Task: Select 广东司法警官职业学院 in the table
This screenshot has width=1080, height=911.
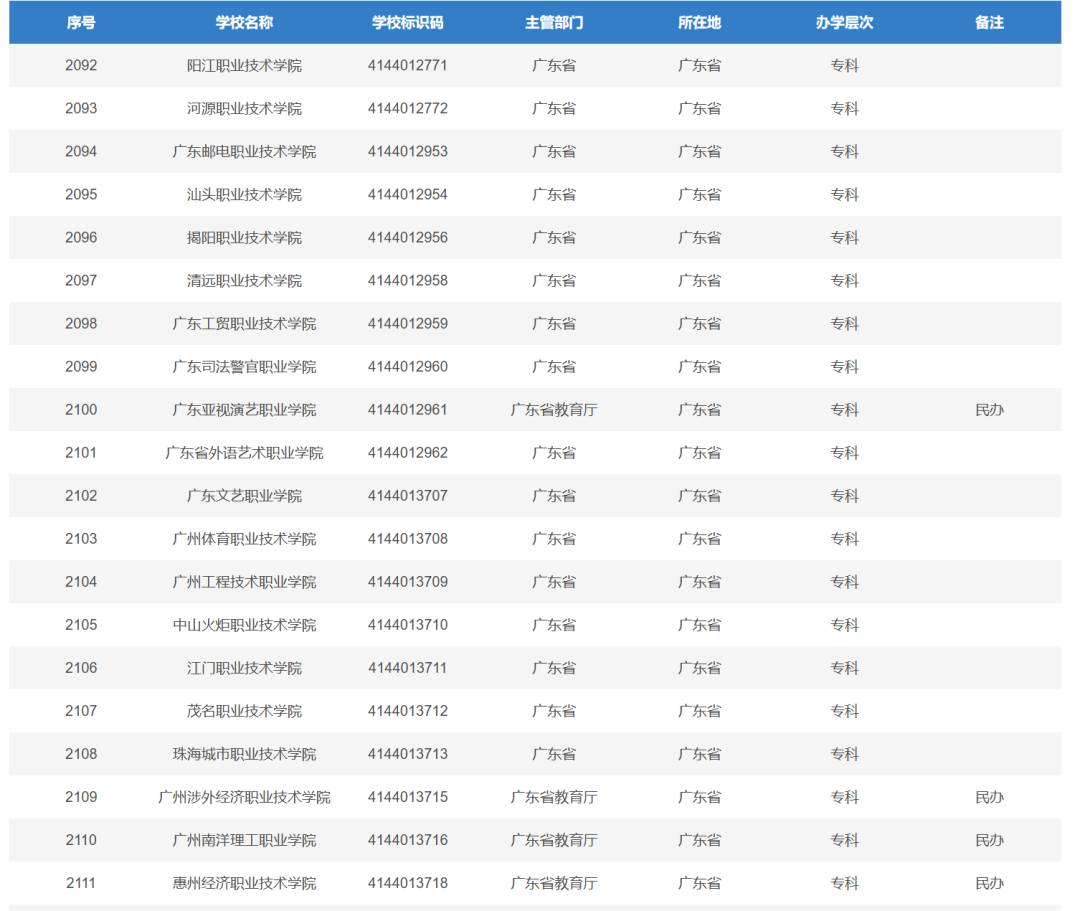Action: (244, 367)
